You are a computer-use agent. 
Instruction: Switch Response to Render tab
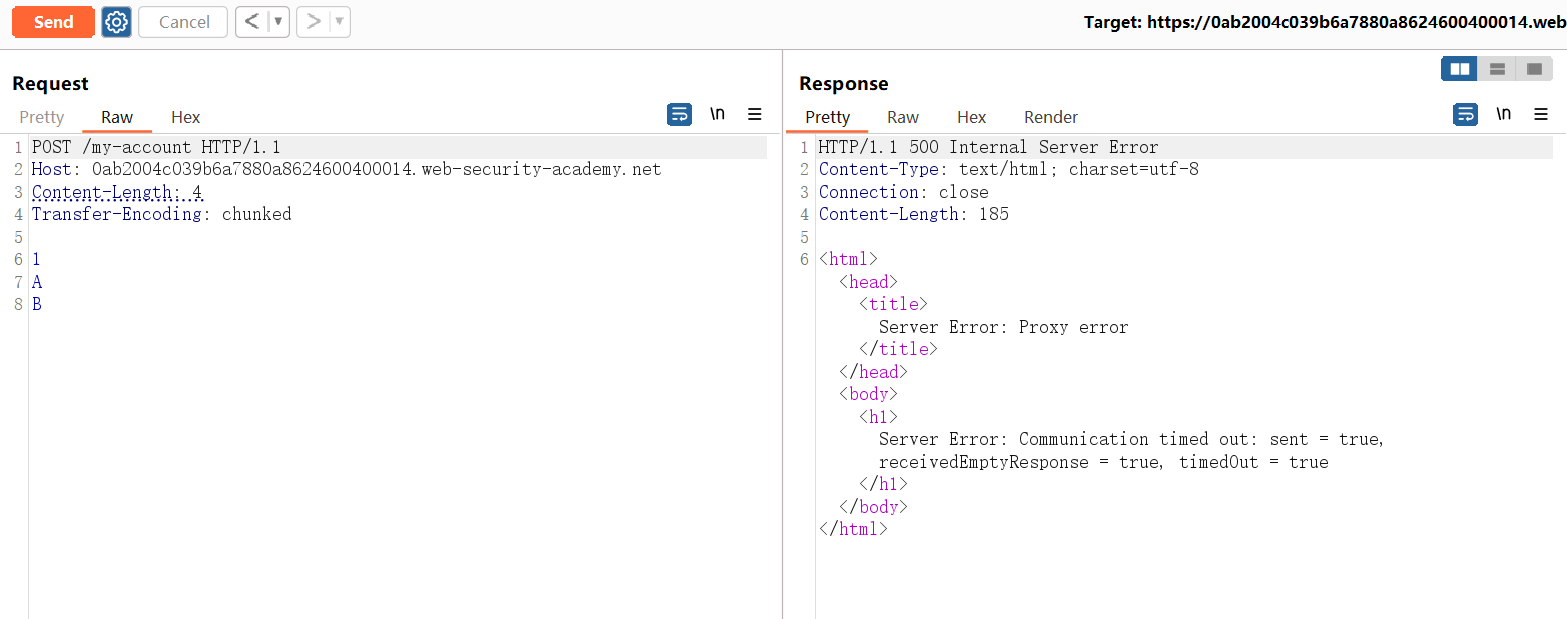point(1051,117)
